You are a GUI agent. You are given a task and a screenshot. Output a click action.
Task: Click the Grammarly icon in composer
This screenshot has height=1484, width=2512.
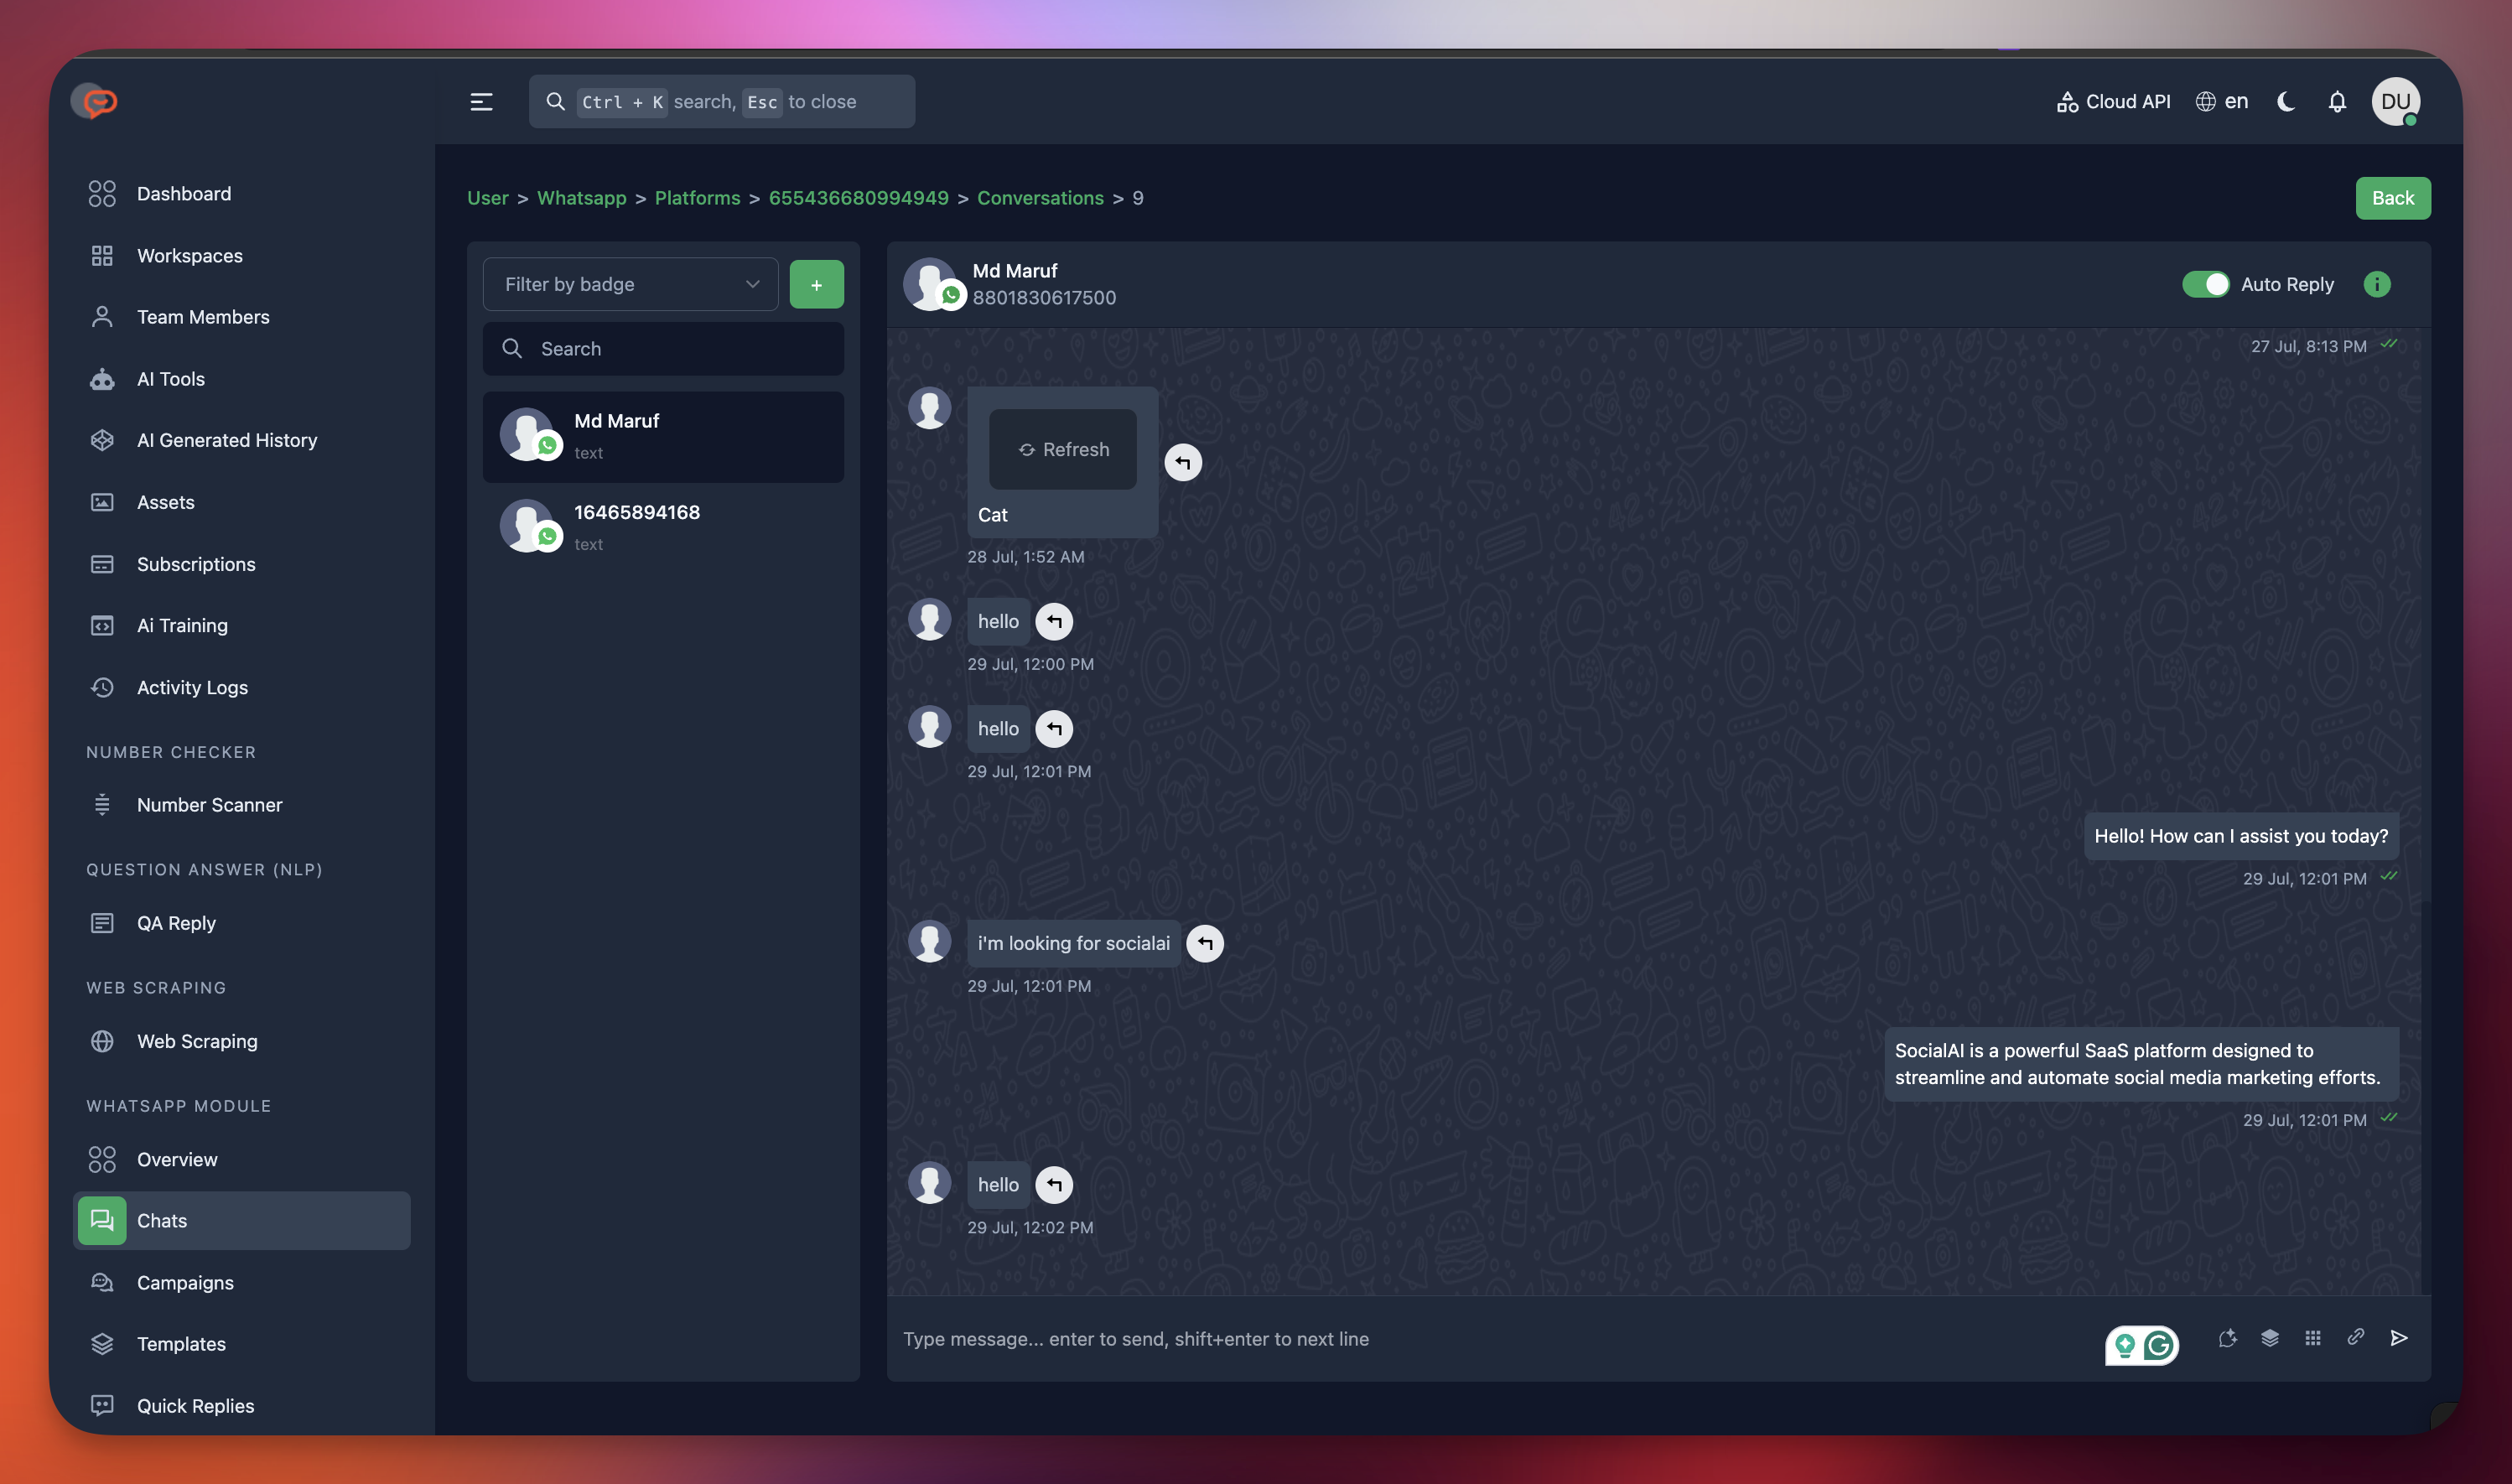pos(2158,1345)
